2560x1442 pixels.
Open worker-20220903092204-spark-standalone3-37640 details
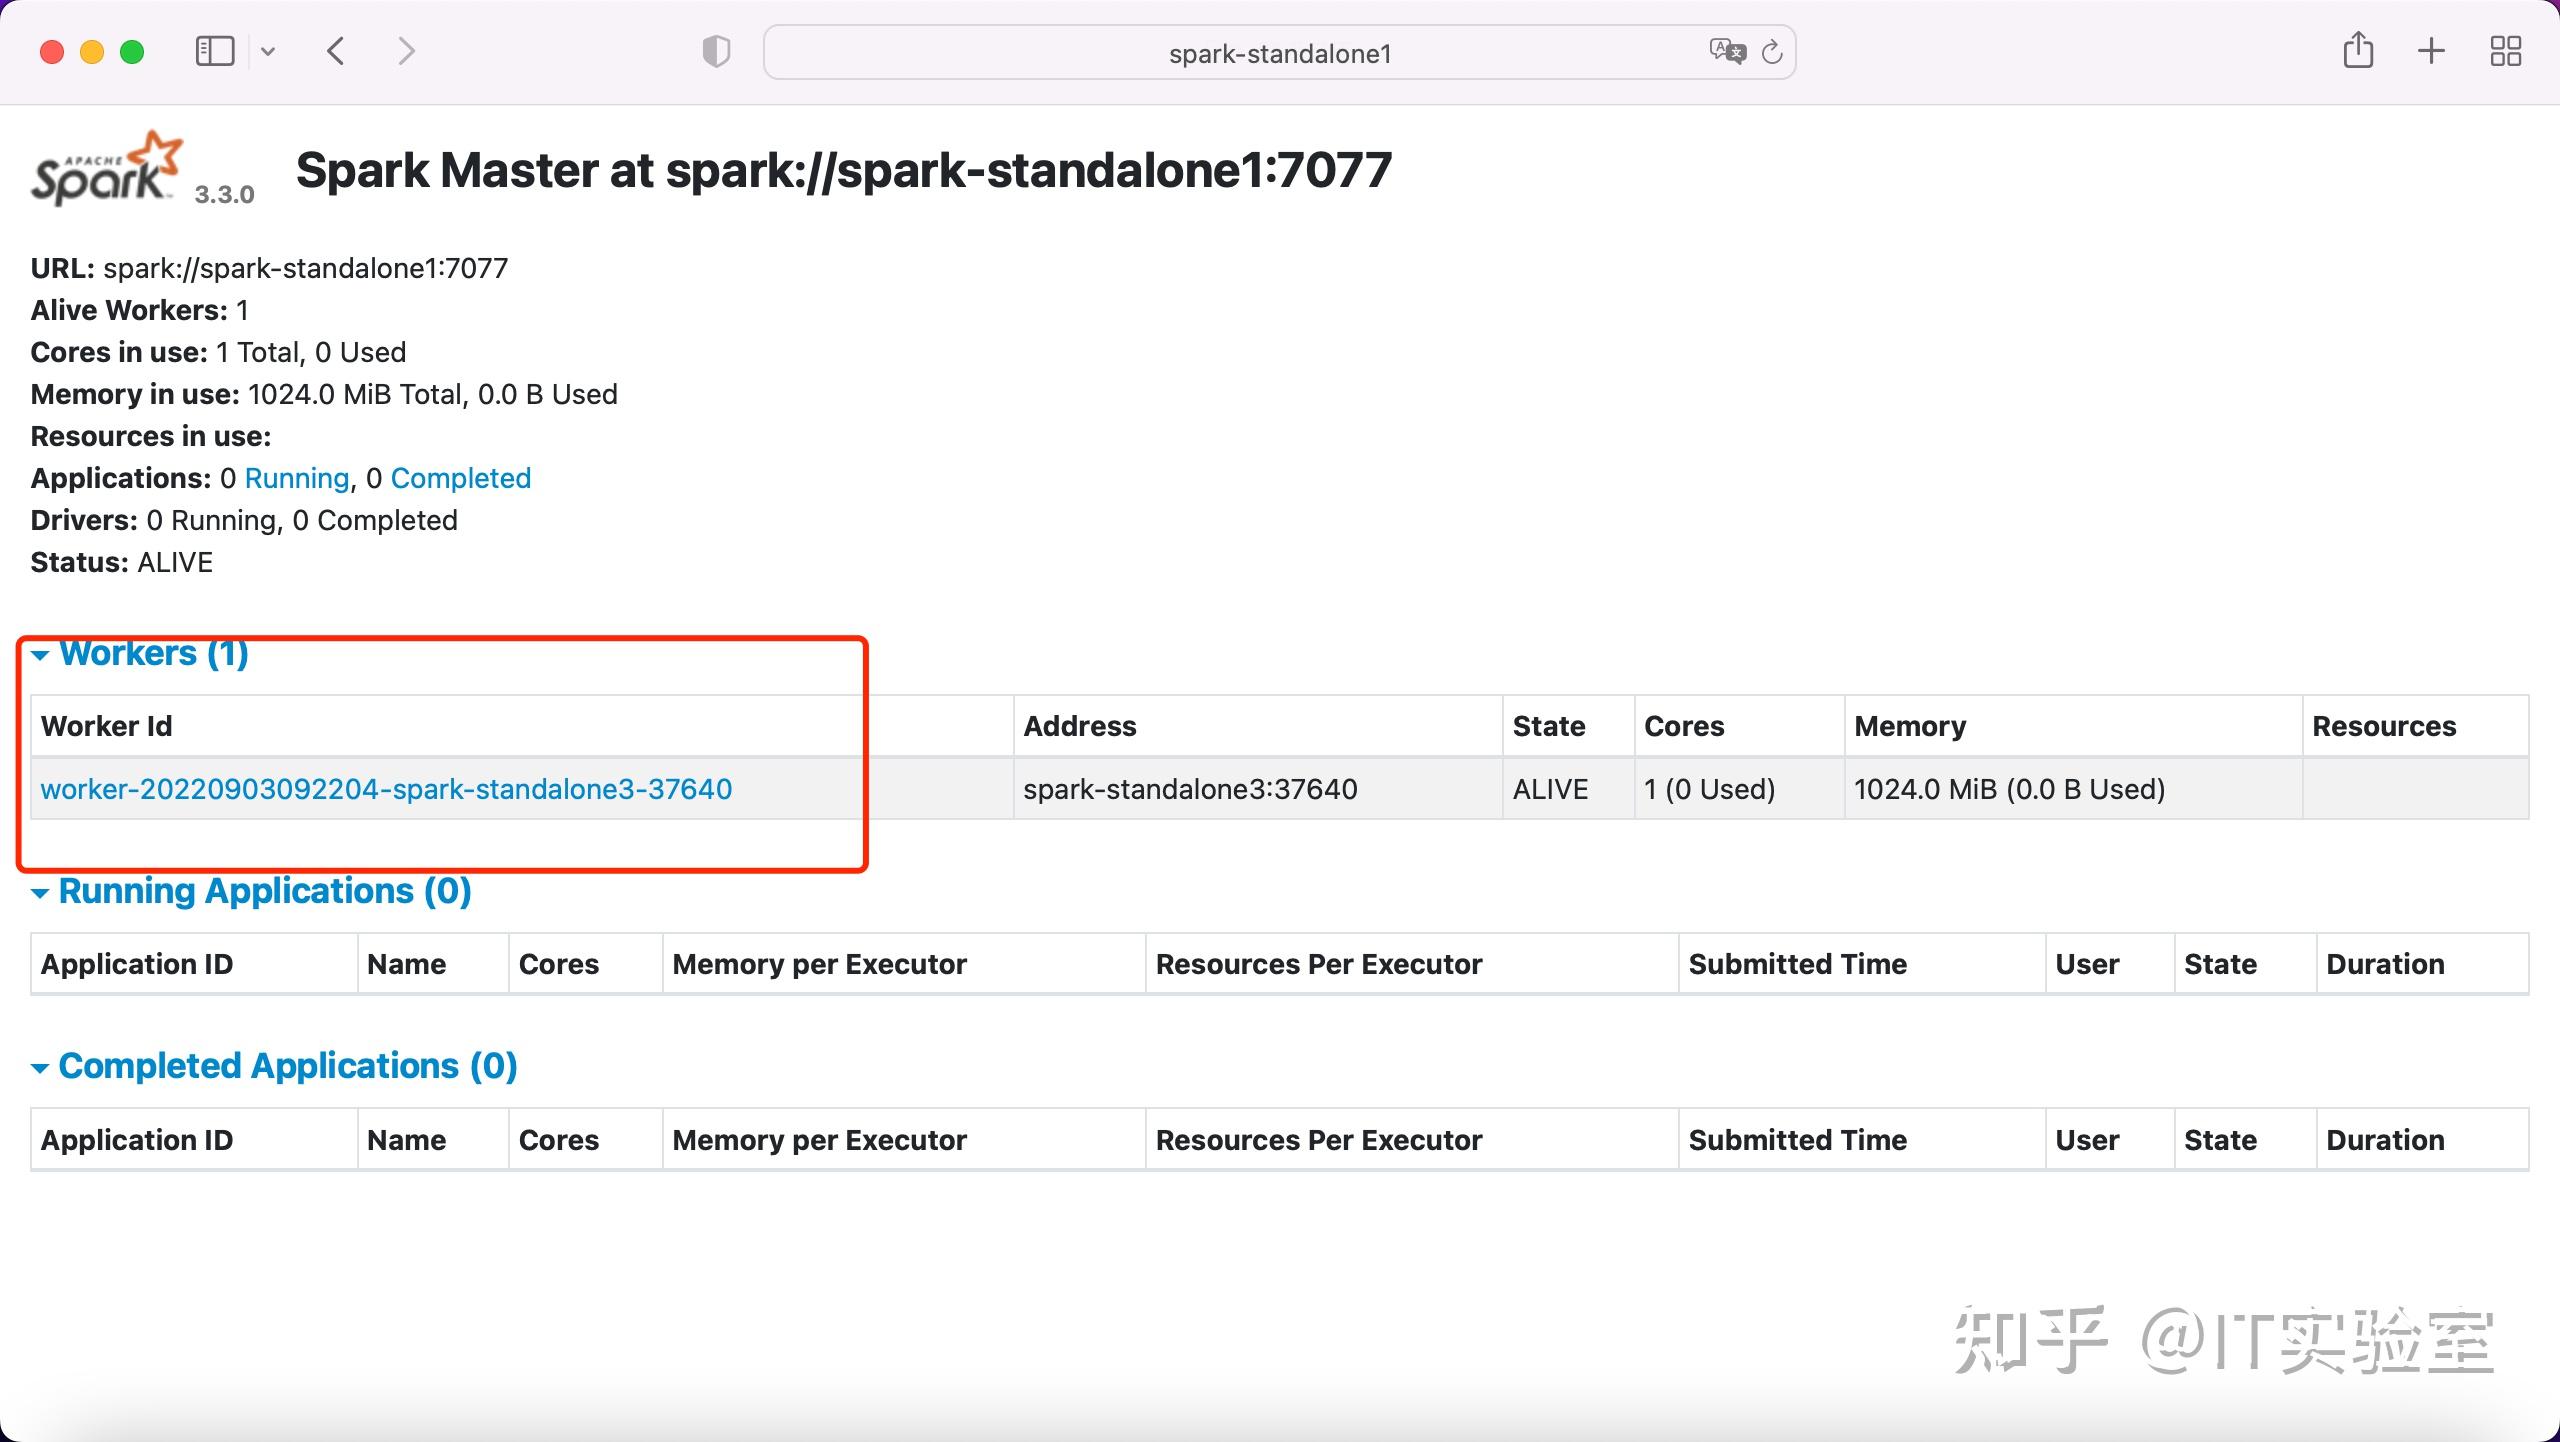coord(386,789)
